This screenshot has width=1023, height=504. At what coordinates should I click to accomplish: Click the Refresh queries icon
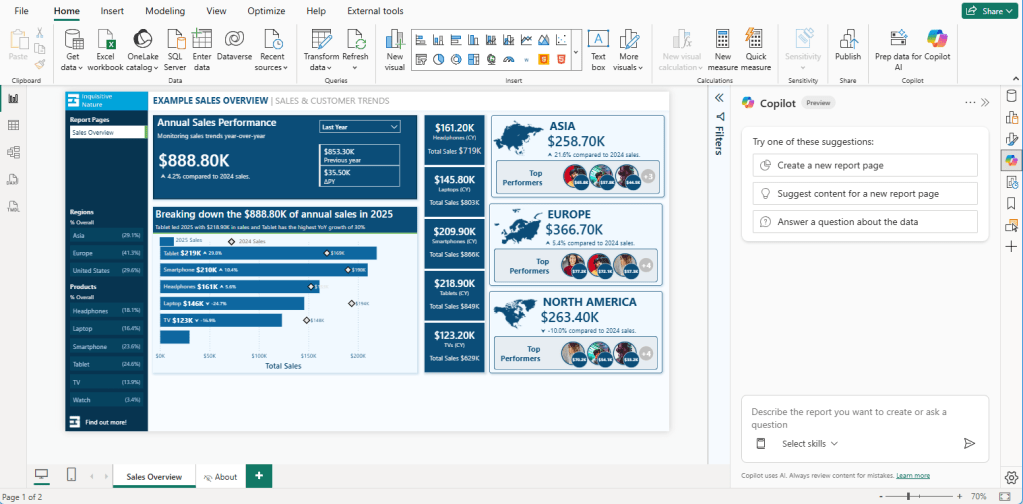coord(356,39)
